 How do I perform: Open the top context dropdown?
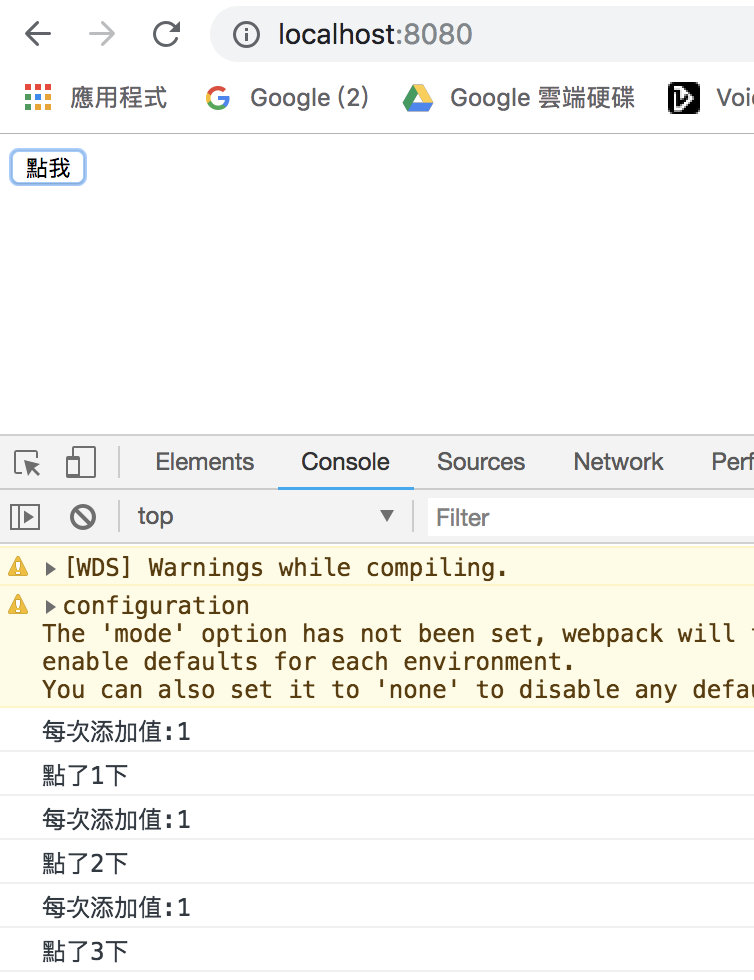[x=265, y=516]
